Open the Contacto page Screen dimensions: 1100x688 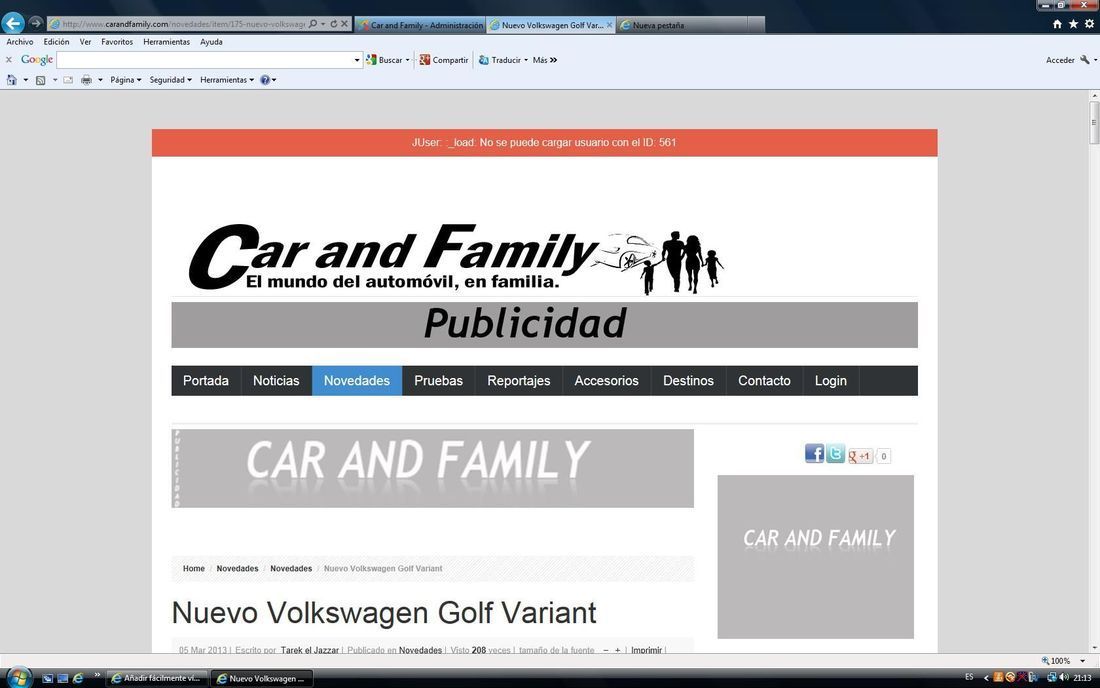coord(764,381)
